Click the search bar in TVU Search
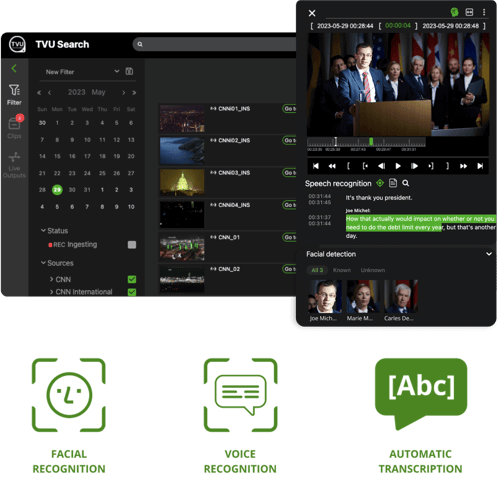This screenshot has height=477, width=500. coord(214,44)
